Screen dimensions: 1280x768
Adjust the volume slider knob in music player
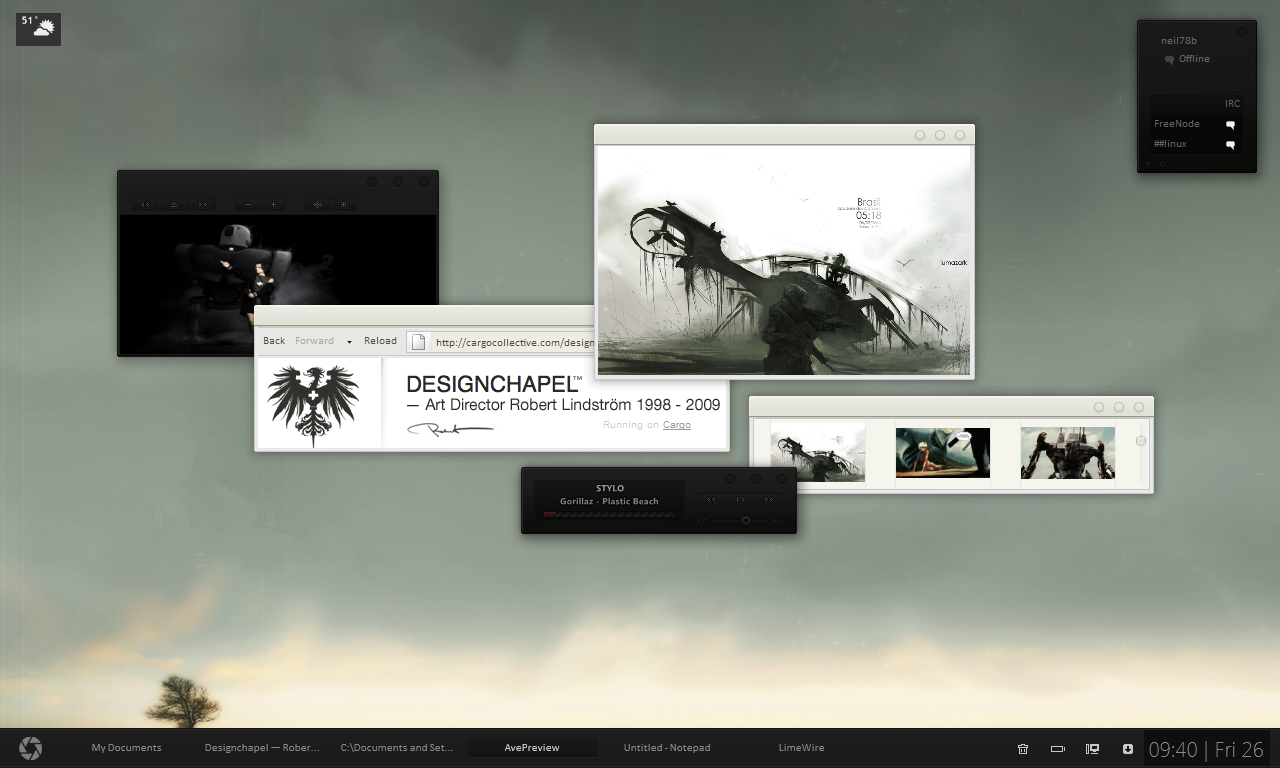pos(746,520)
